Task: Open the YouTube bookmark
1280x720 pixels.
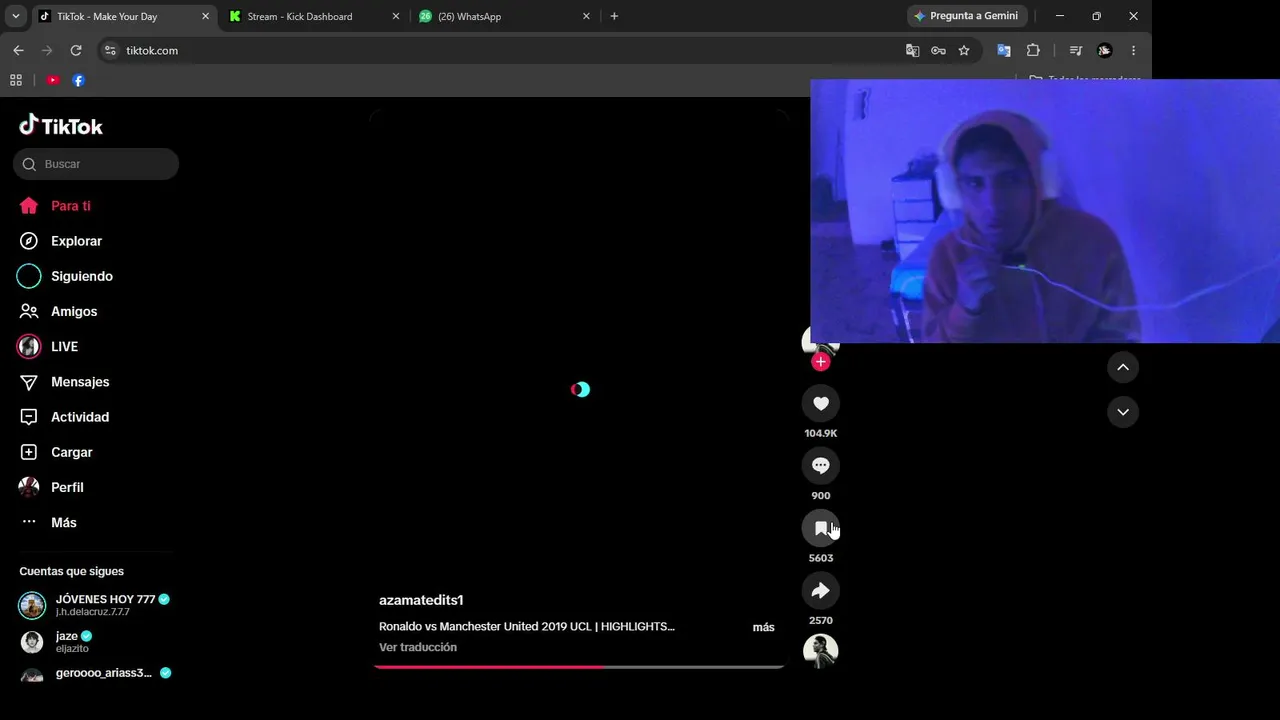Action: click(53, 80)
